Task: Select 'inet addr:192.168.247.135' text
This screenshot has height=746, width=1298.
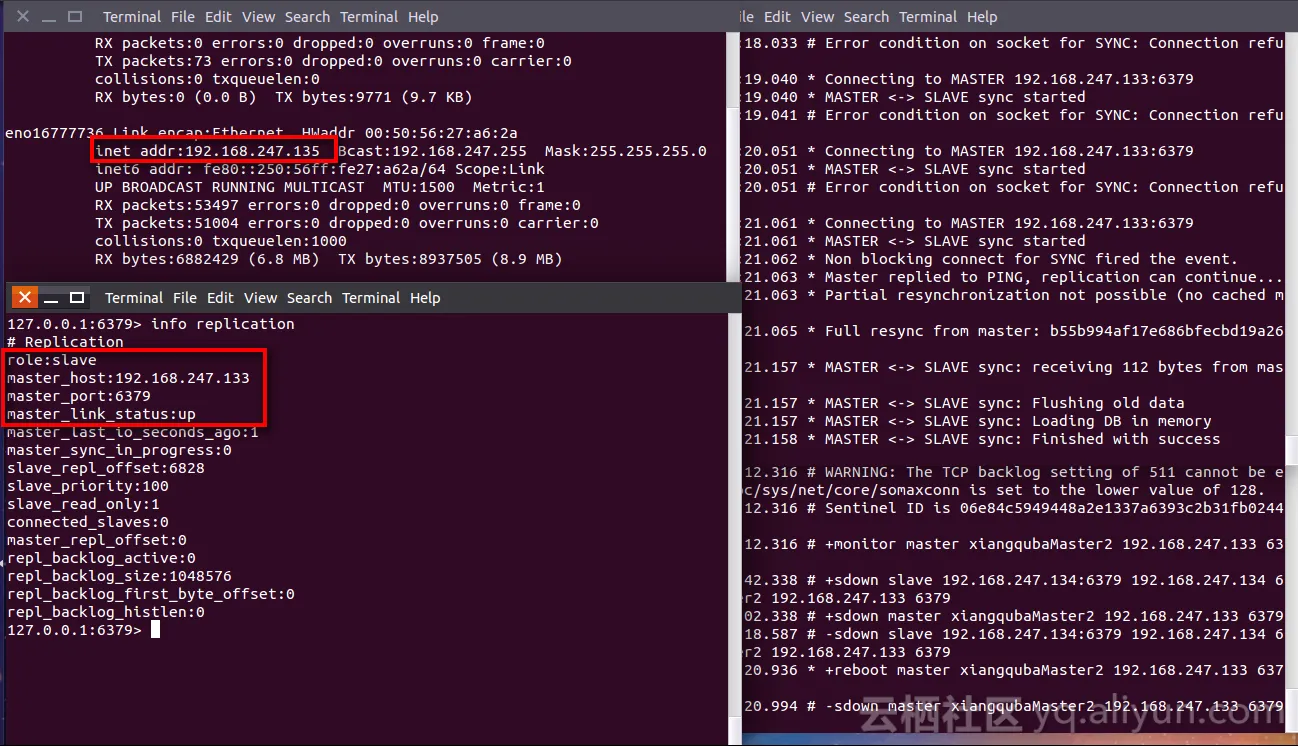Action: (208, 151)
